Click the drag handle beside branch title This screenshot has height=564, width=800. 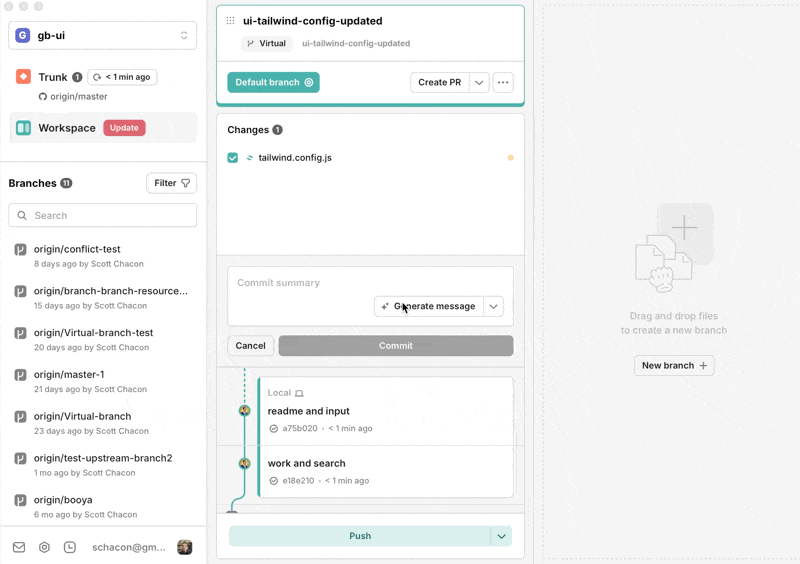pyautogui.click(x=231, y=21)
